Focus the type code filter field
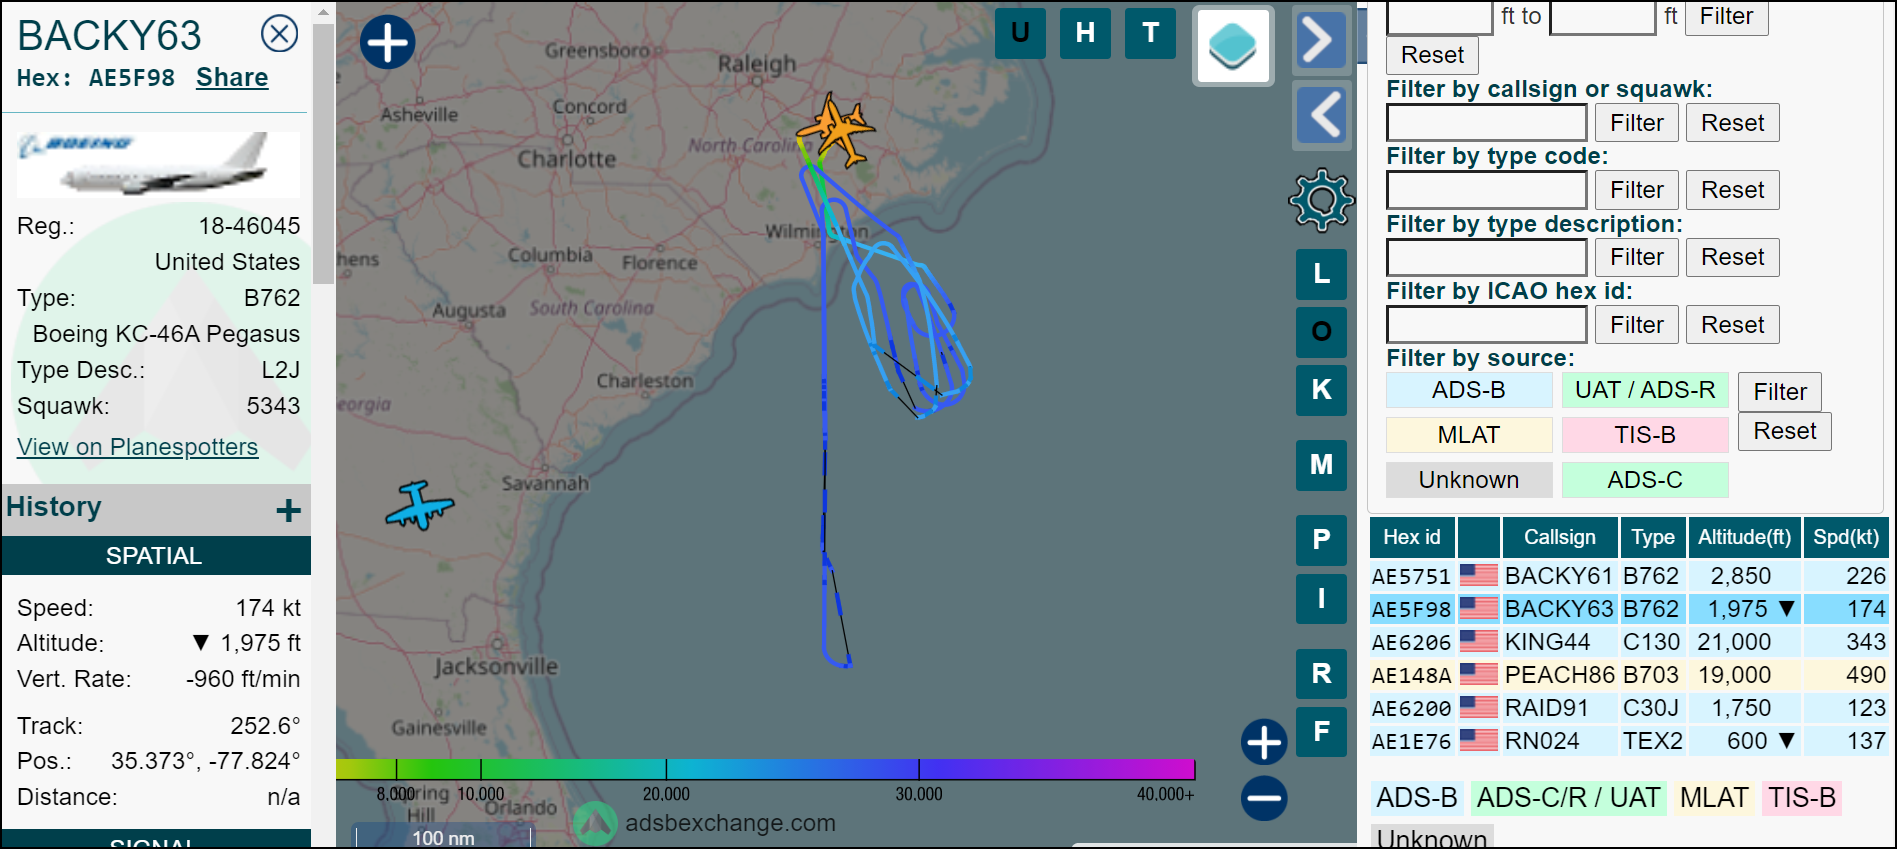Image resolution: width=1897 pixels, height=849 pixels. 1486,190
